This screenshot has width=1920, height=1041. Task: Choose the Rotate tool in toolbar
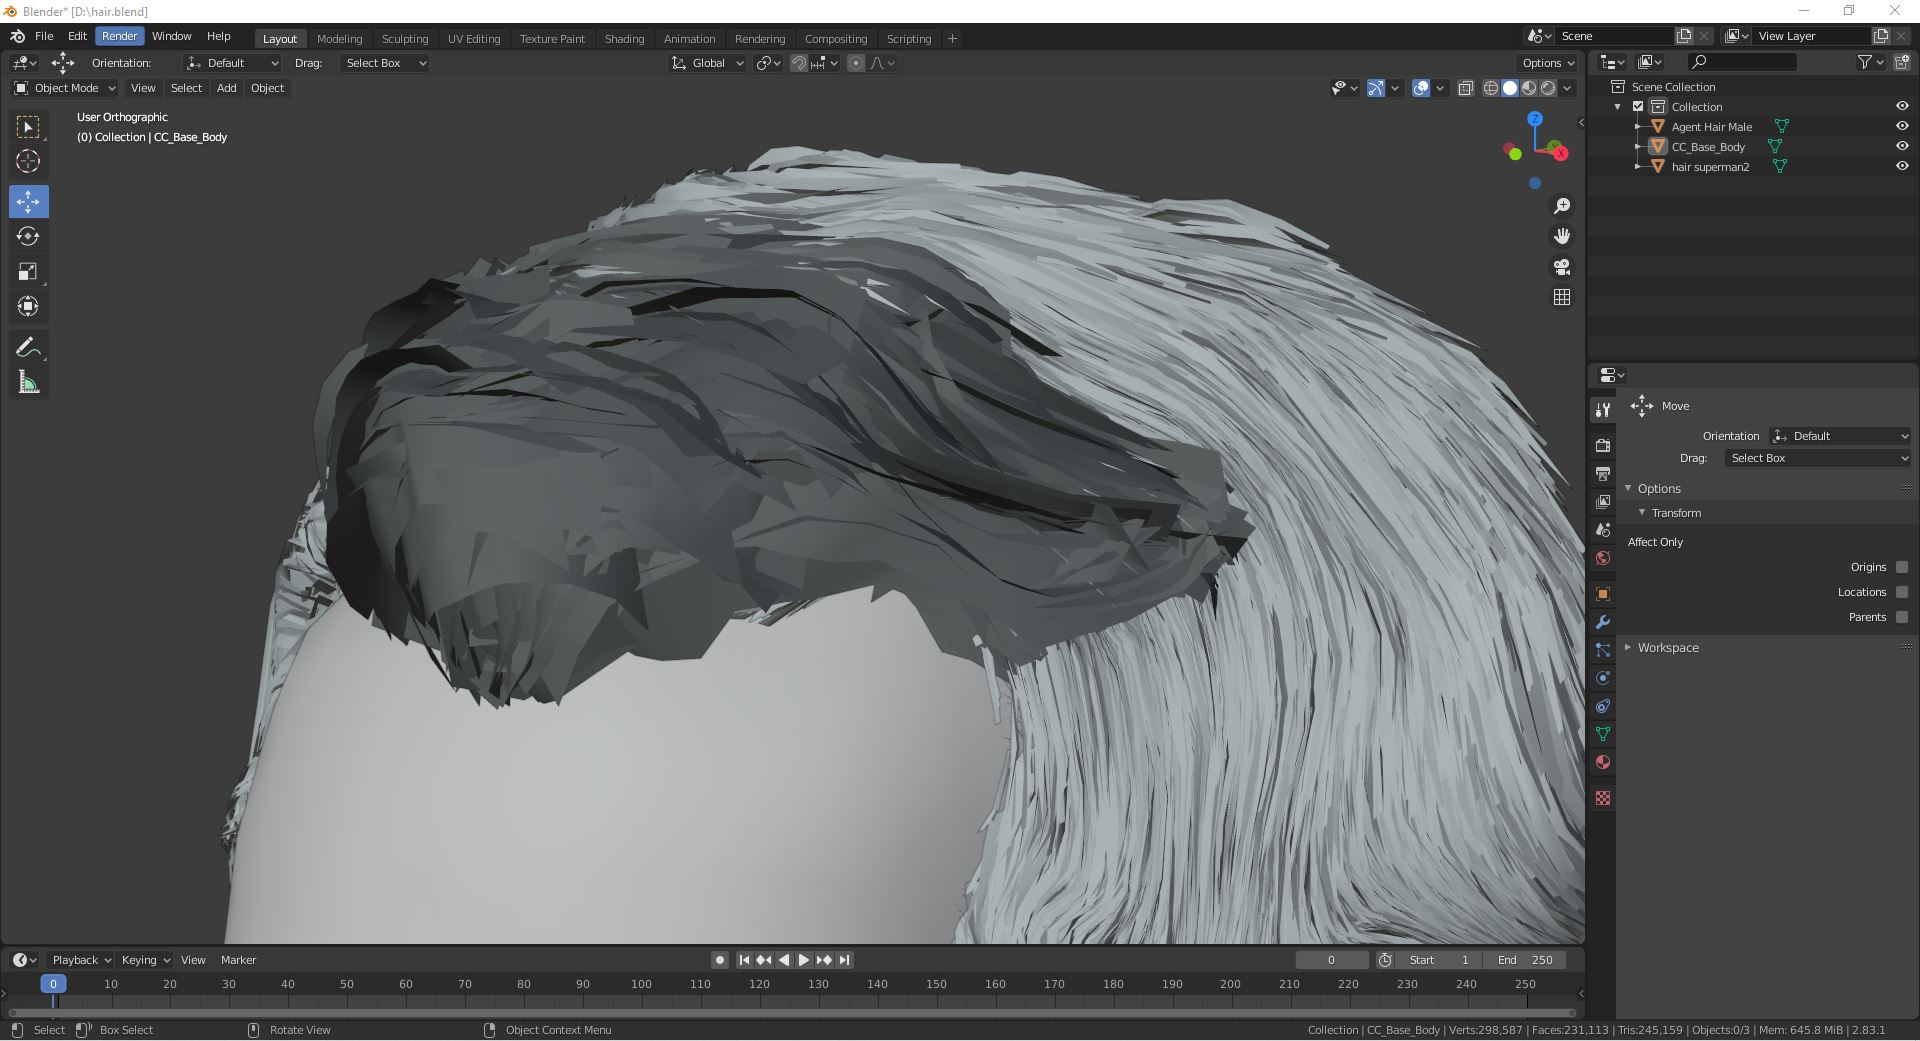[x=28, y=236]
